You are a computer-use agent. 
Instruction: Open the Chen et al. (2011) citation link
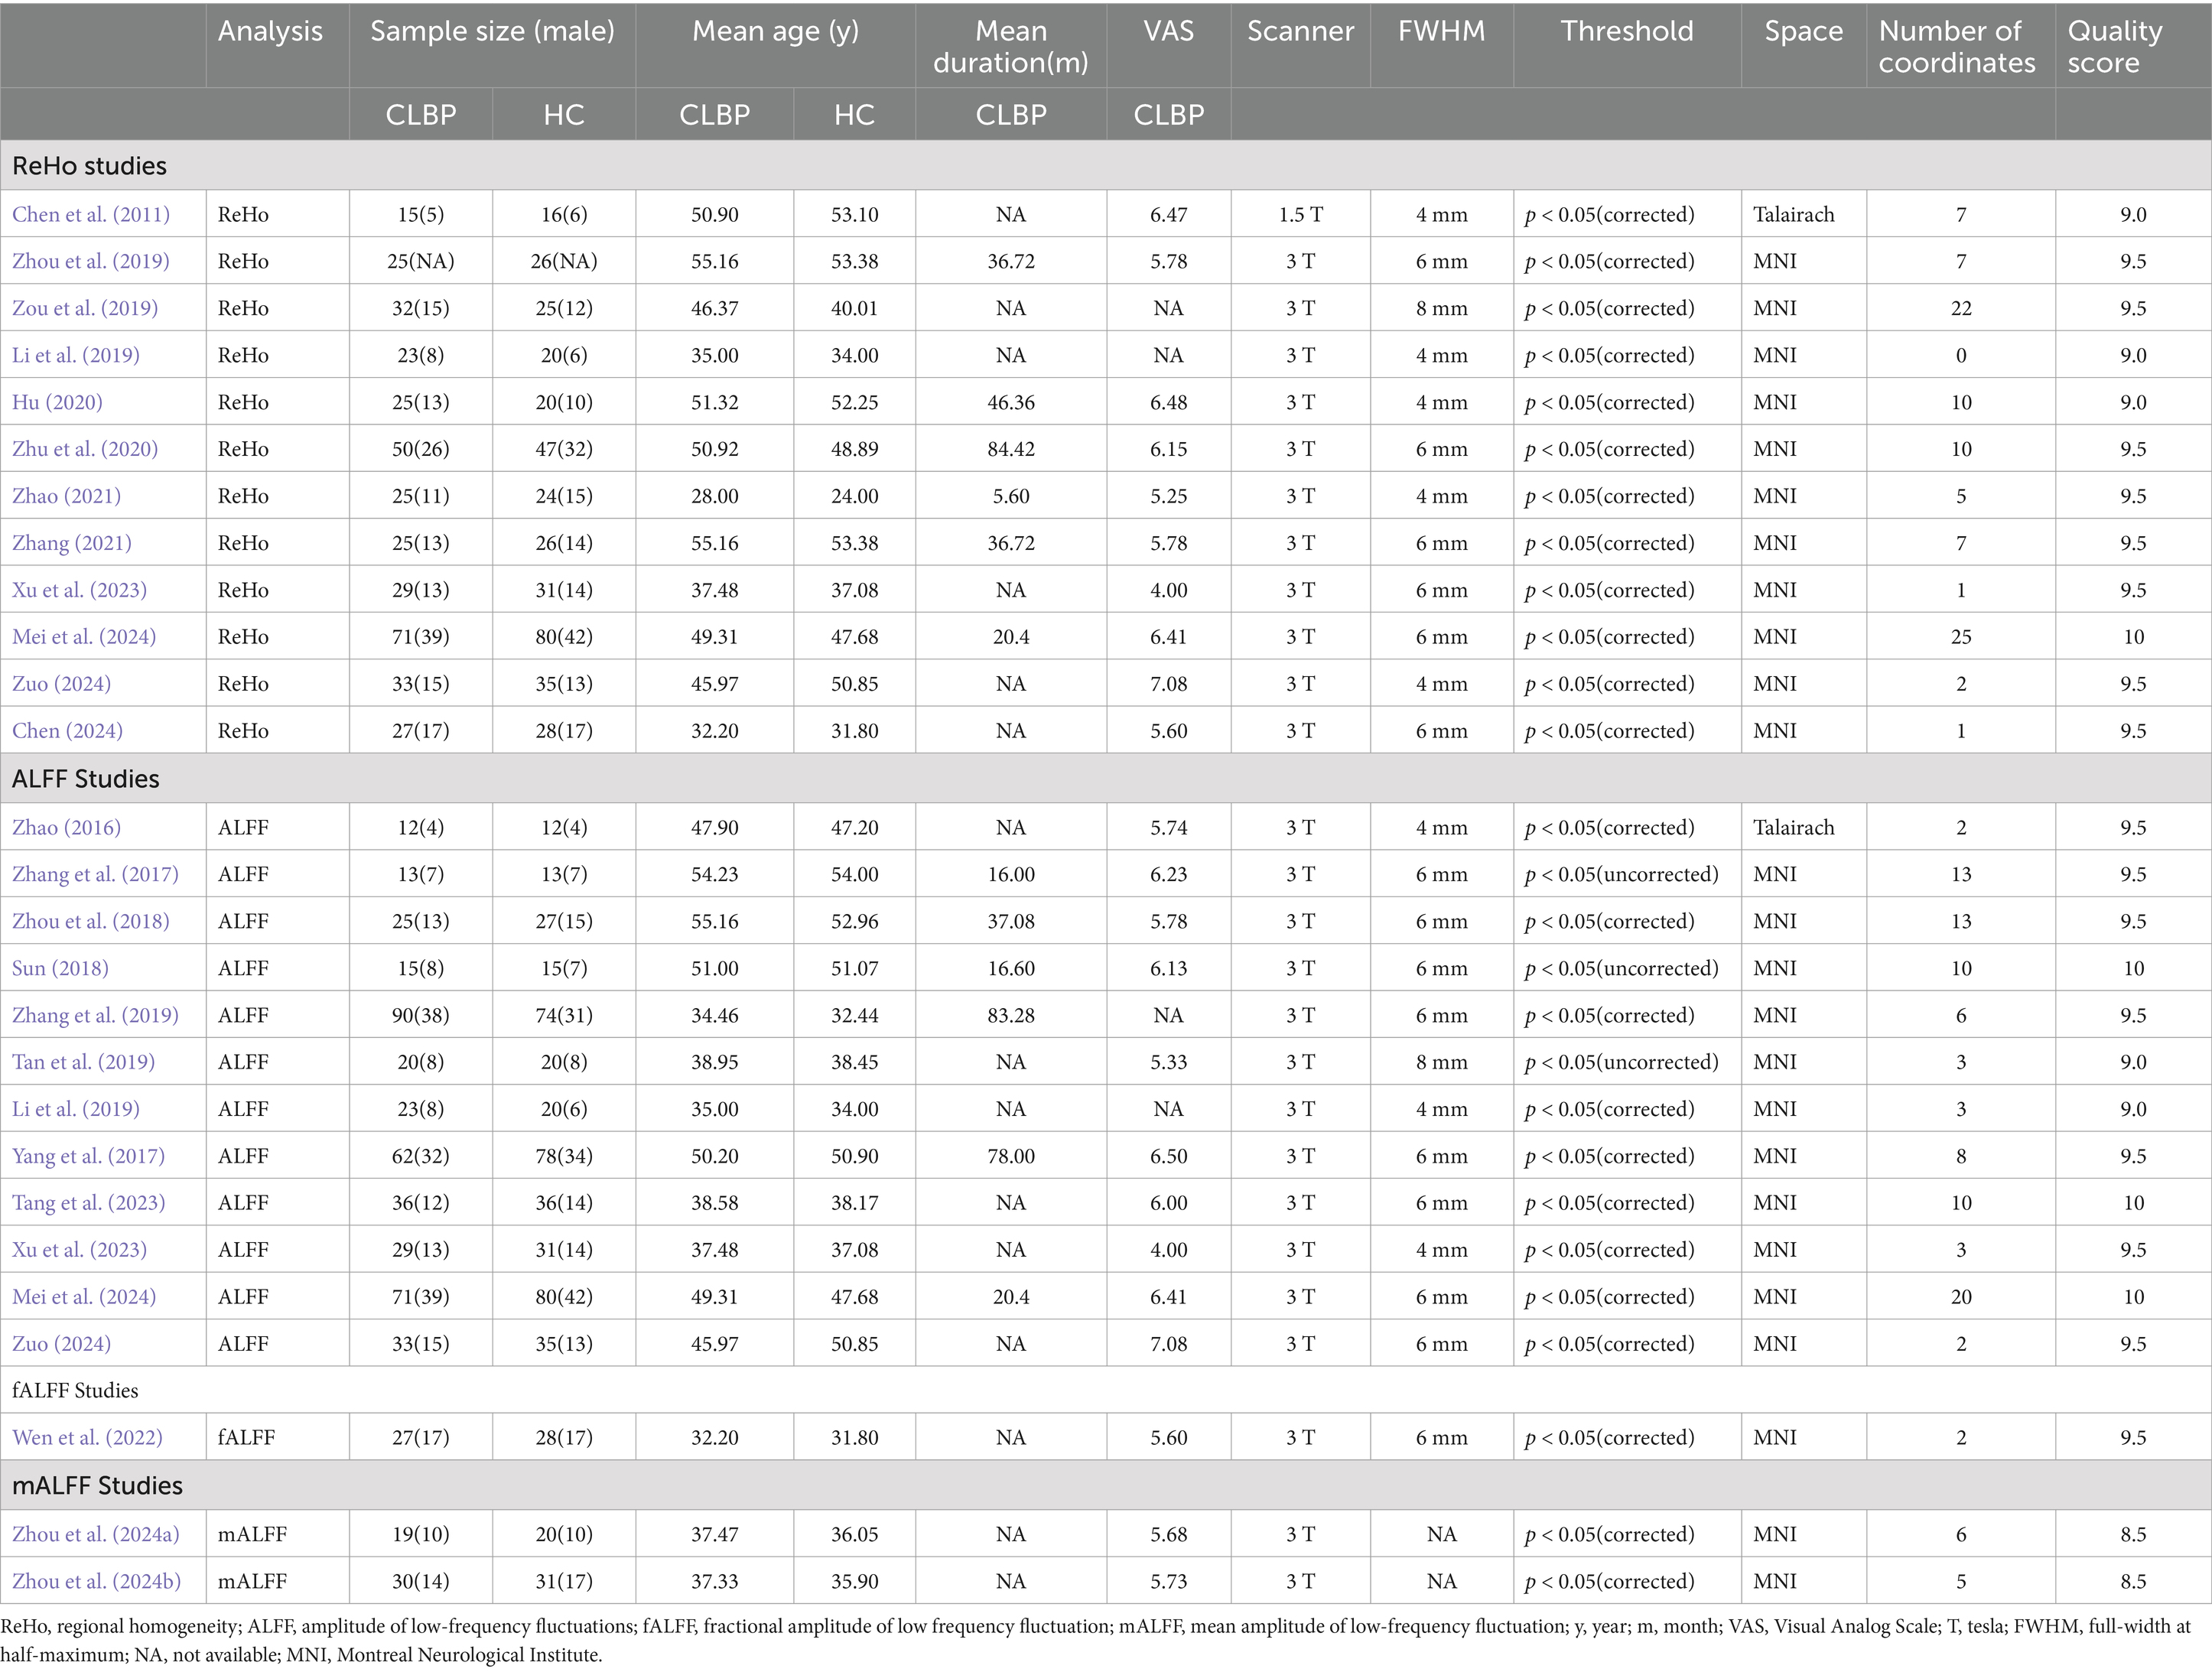coord(91,214)
